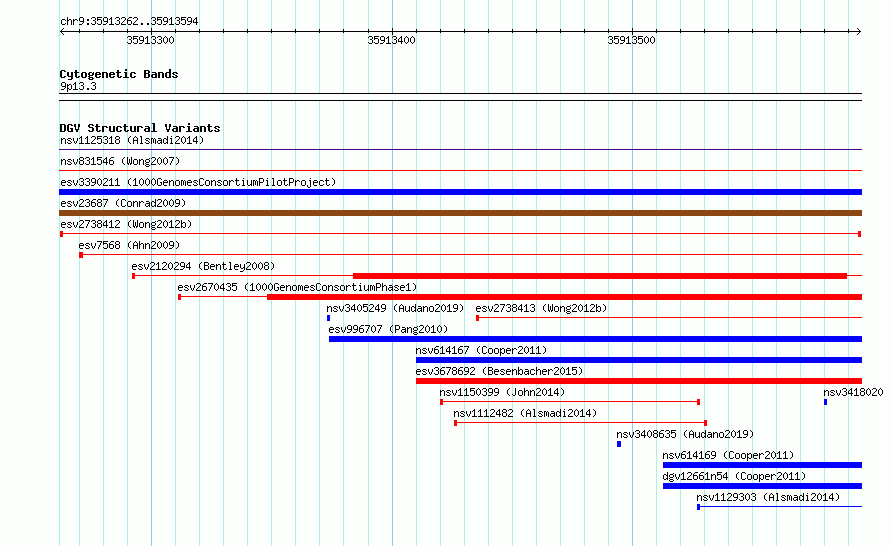This screenshot has height=546, width=890.
Task: Click the small blue nsv3418020 marker
Action: click(x=826, y=402)
